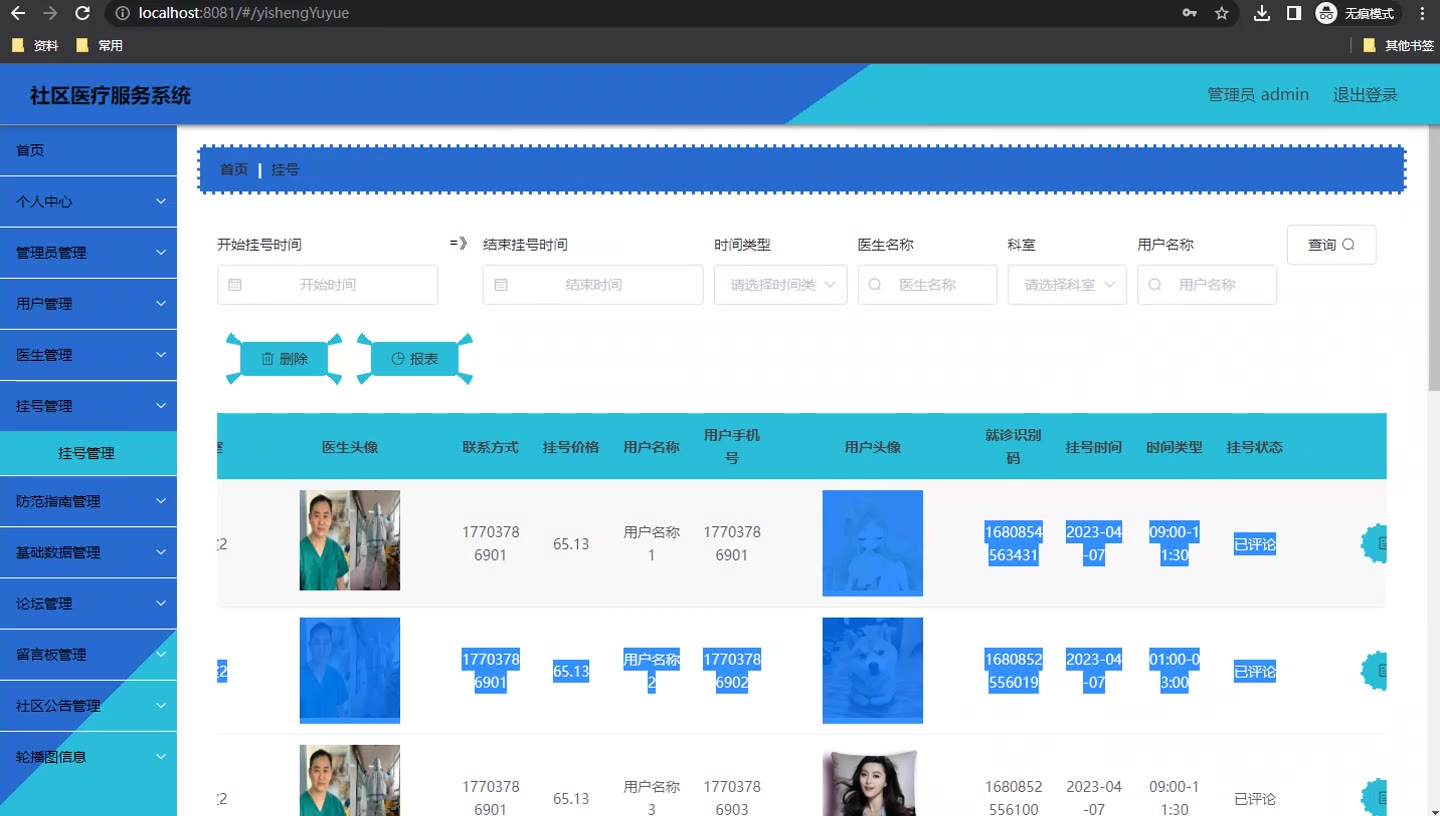The width and height of the screenshot is (1440, 816).
Task: Collapse the 挂号管理 sidebar menu
Action: tap(88, 406)
